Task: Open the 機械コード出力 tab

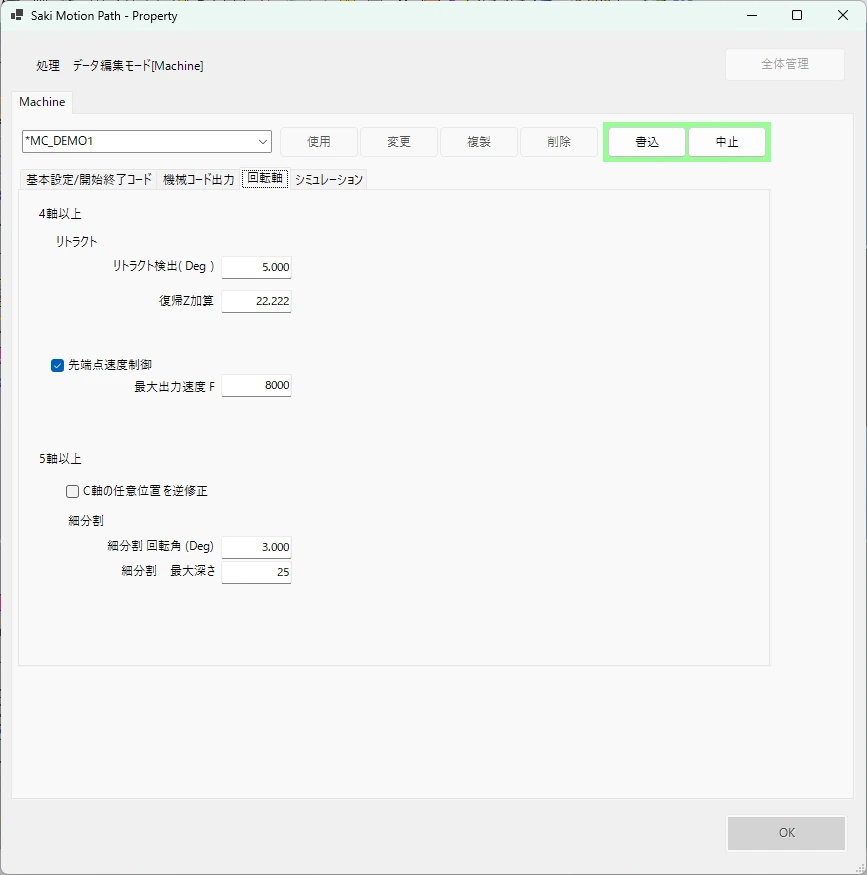Action: [x=199, y=179]
